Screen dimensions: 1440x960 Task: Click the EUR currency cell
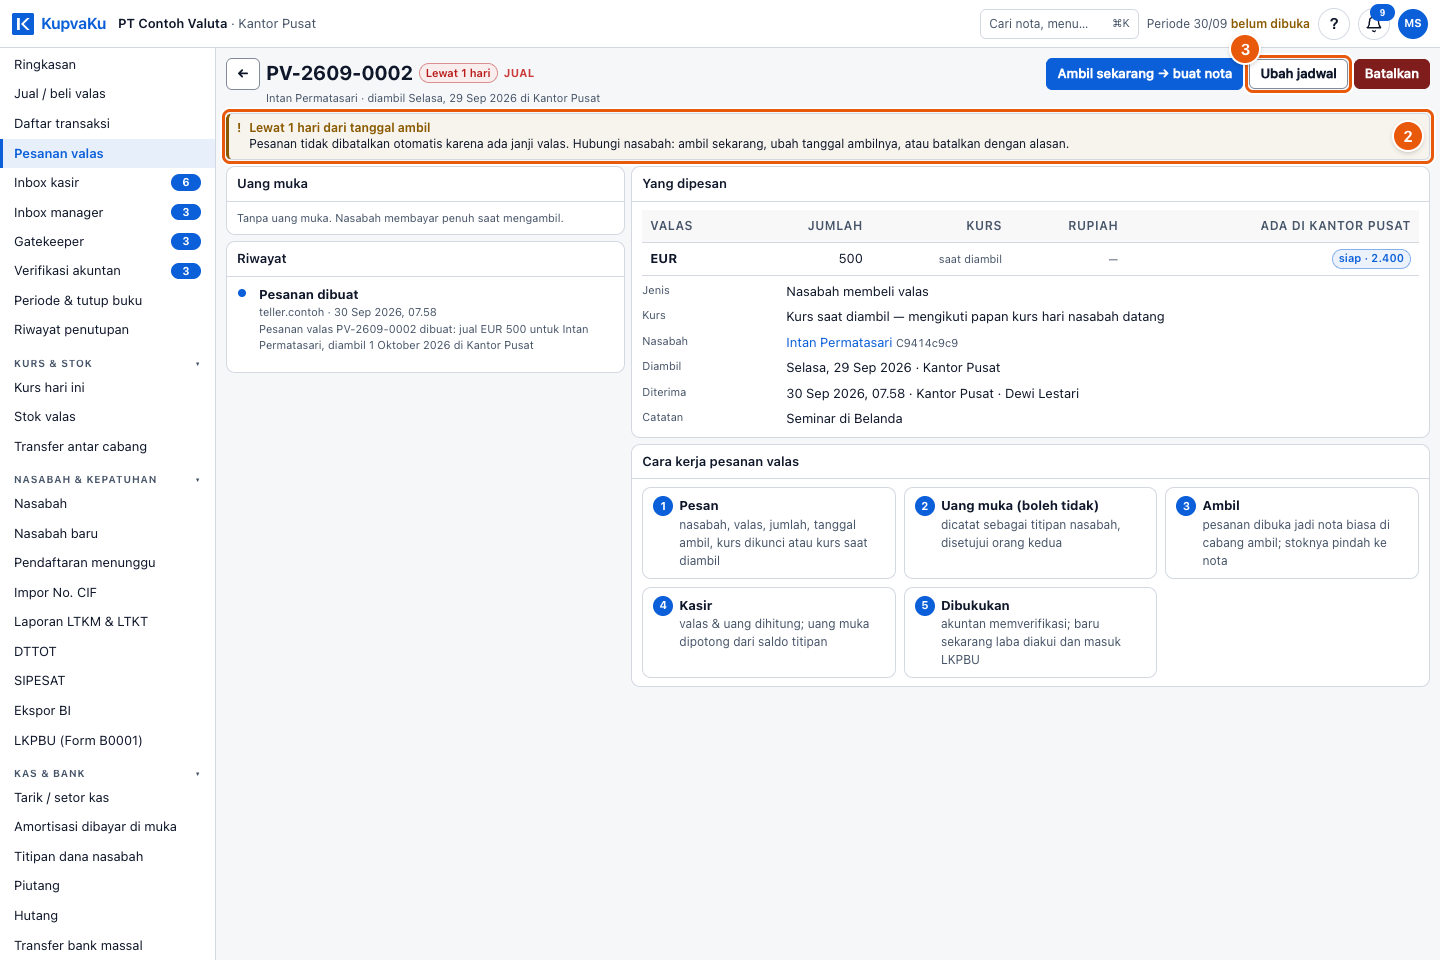(664, 259)
